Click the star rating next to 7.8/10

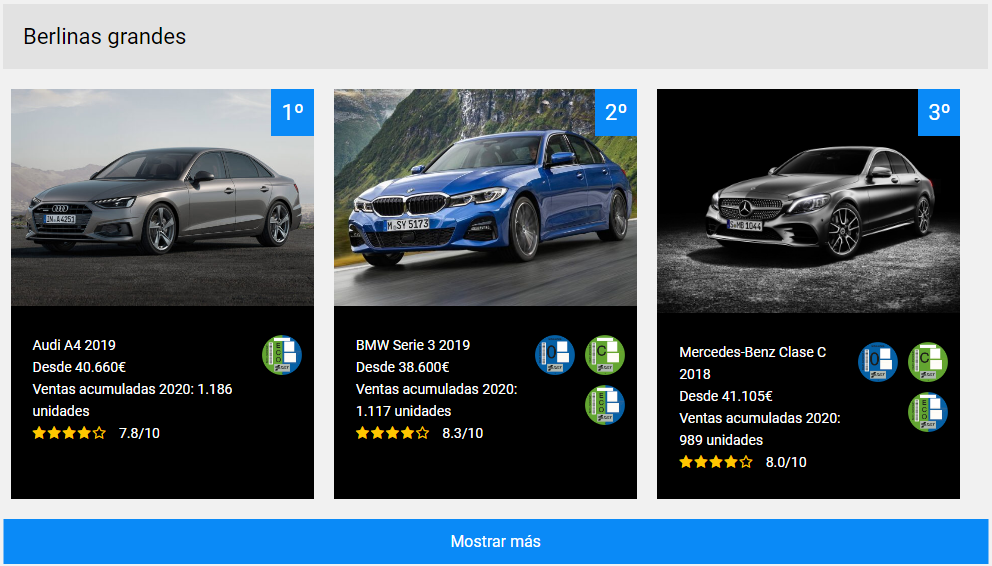(x=69, y=433)
